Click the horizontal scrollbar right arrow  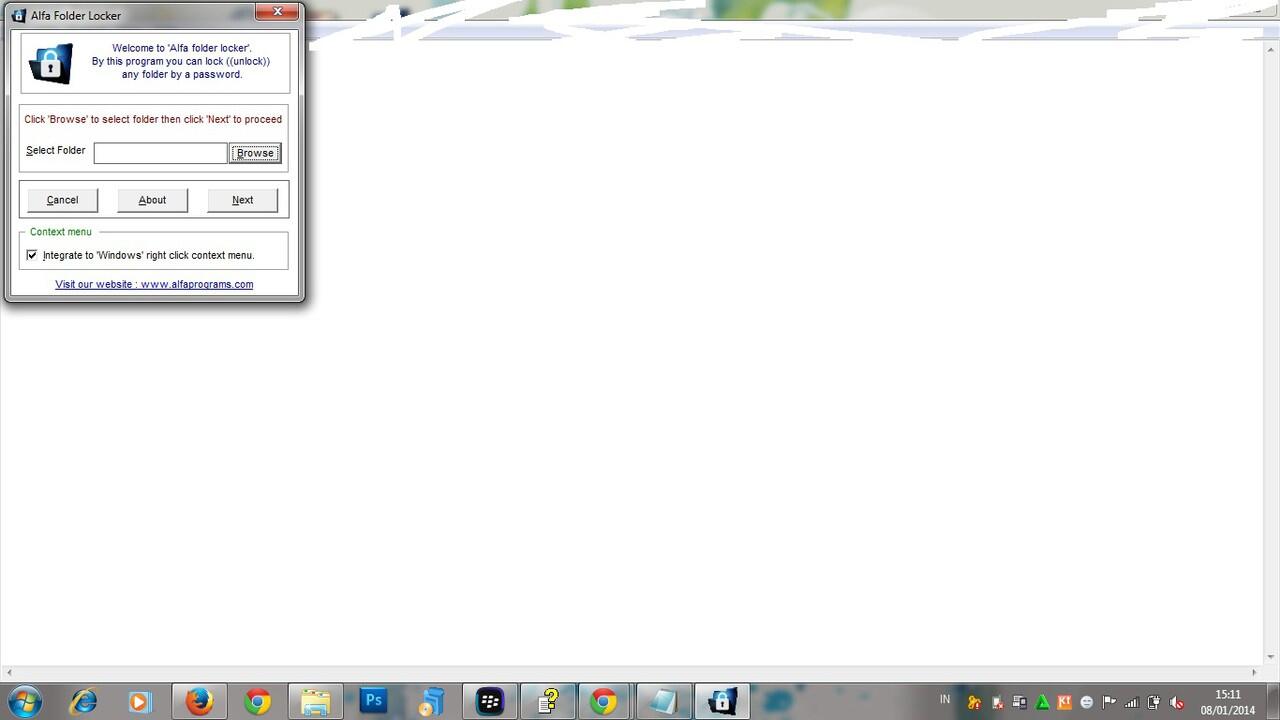(1255, 672)
